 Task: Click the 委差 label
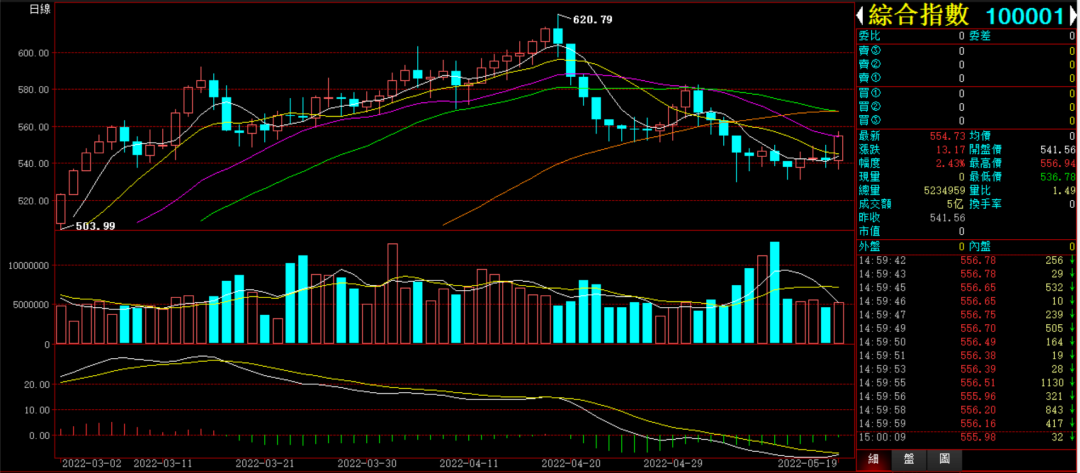[979, 36]
